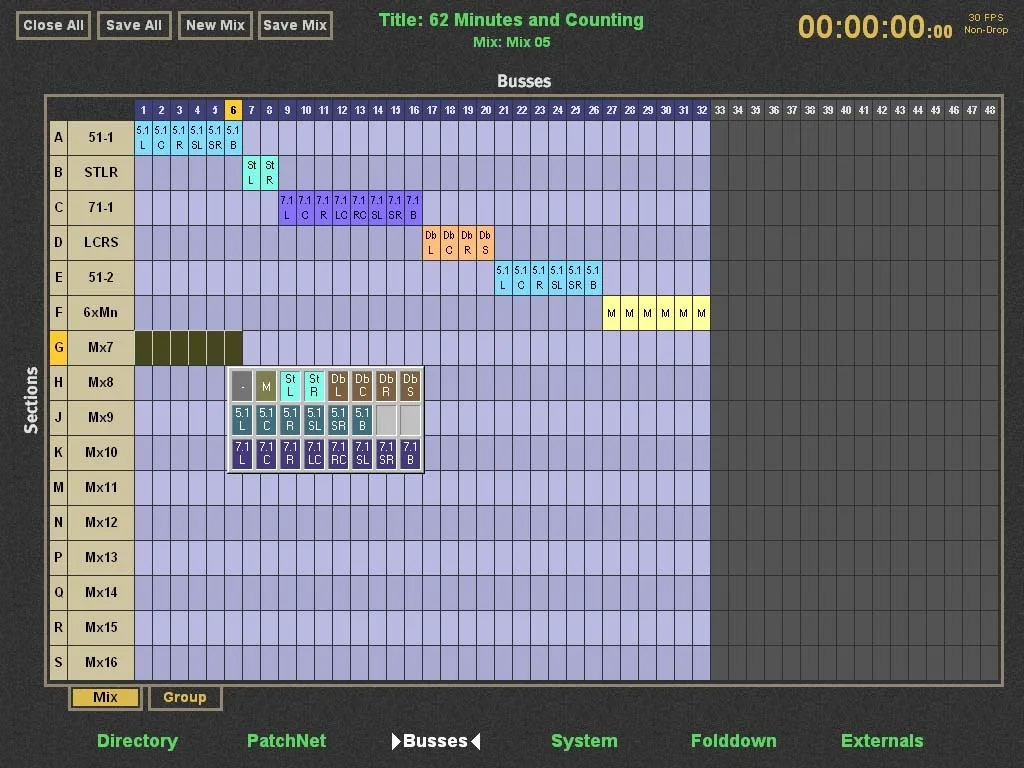This screenshot has height=768, width=1024.
Task: Click the 'Mix: Mix 05' label
Action: pos(512,42)
